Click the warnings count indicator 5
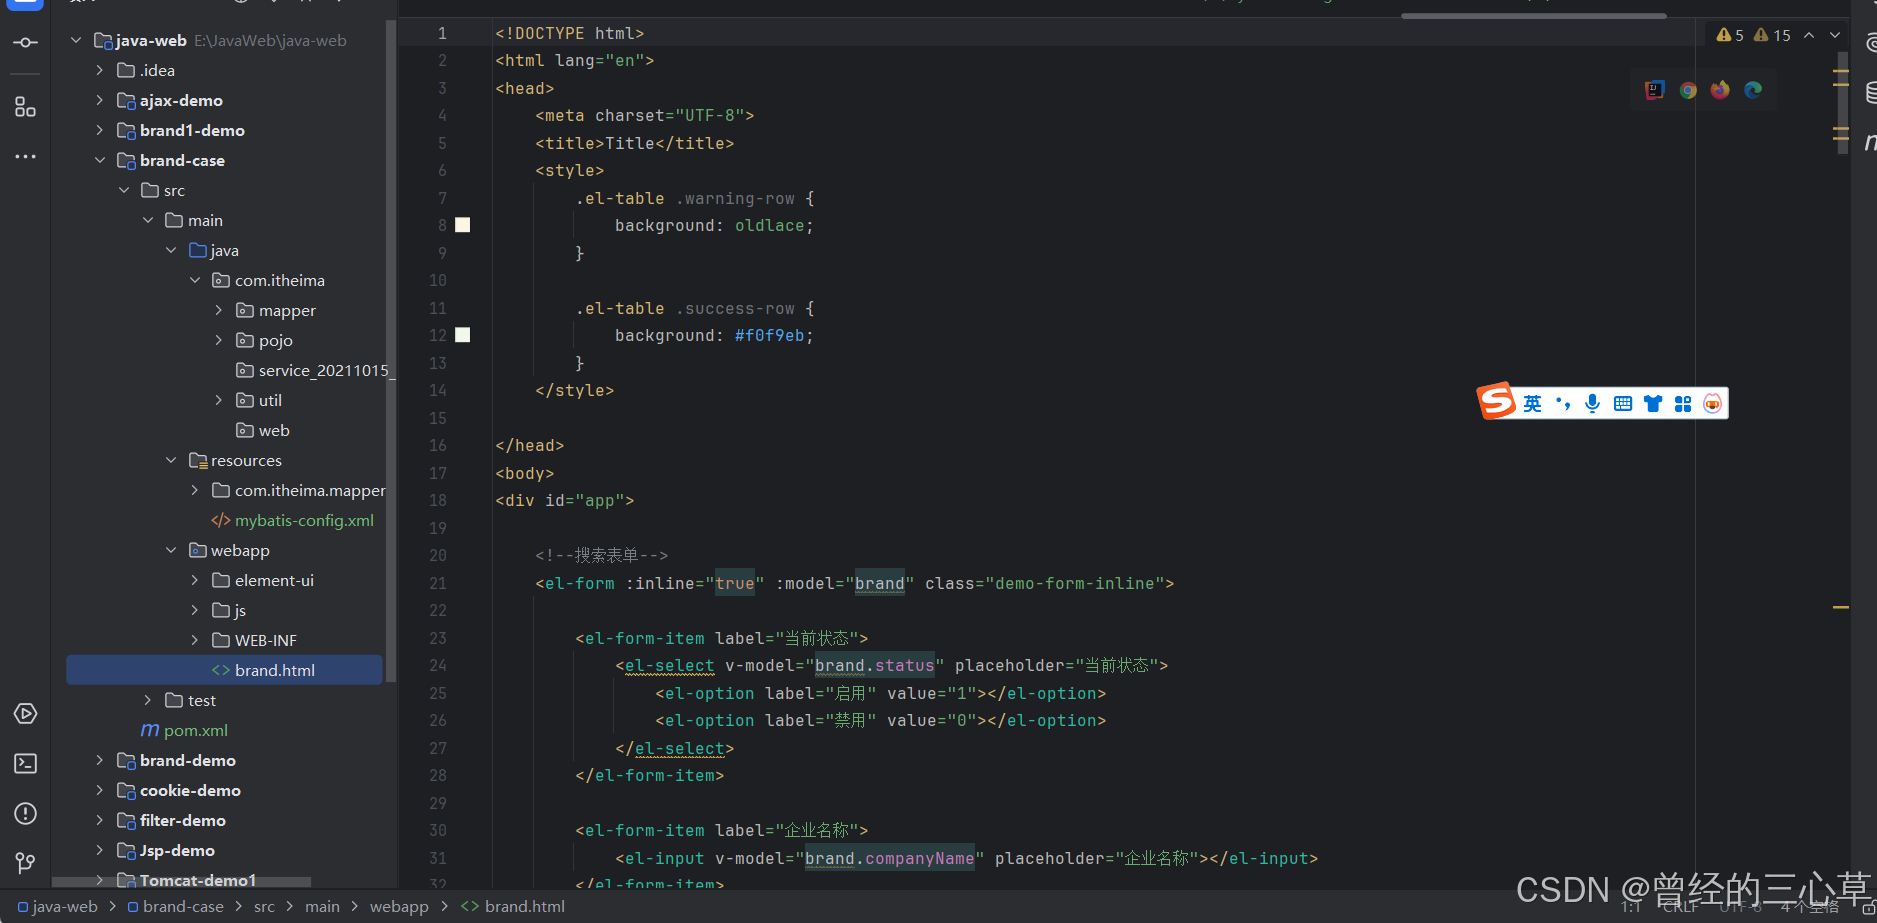Screen dimensions: 1877x923 coord(1730,35)
